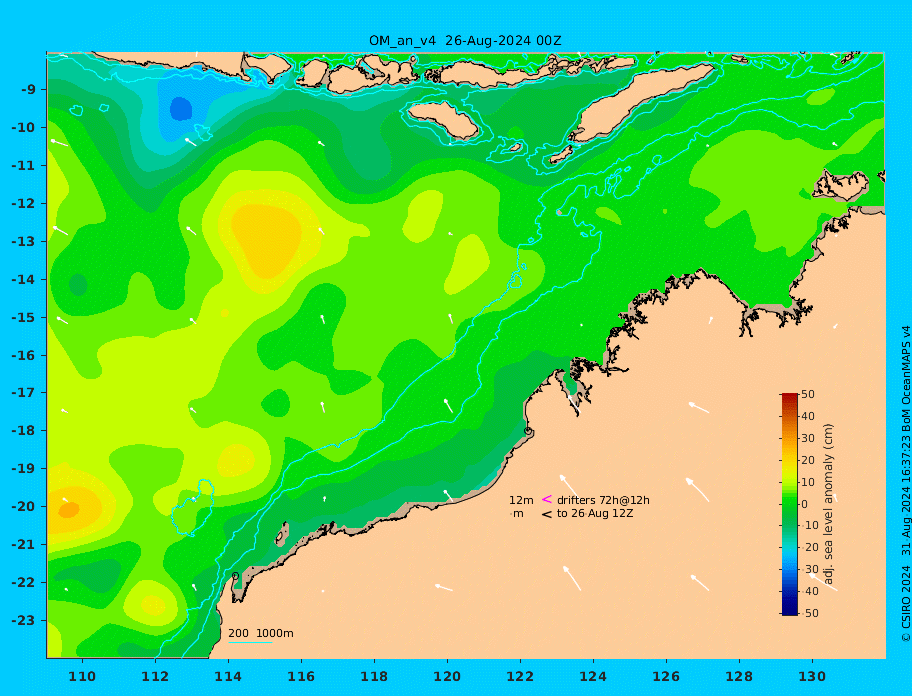Click the latitude axis label -15
The image size is (912, 696).
pos(23,317)
